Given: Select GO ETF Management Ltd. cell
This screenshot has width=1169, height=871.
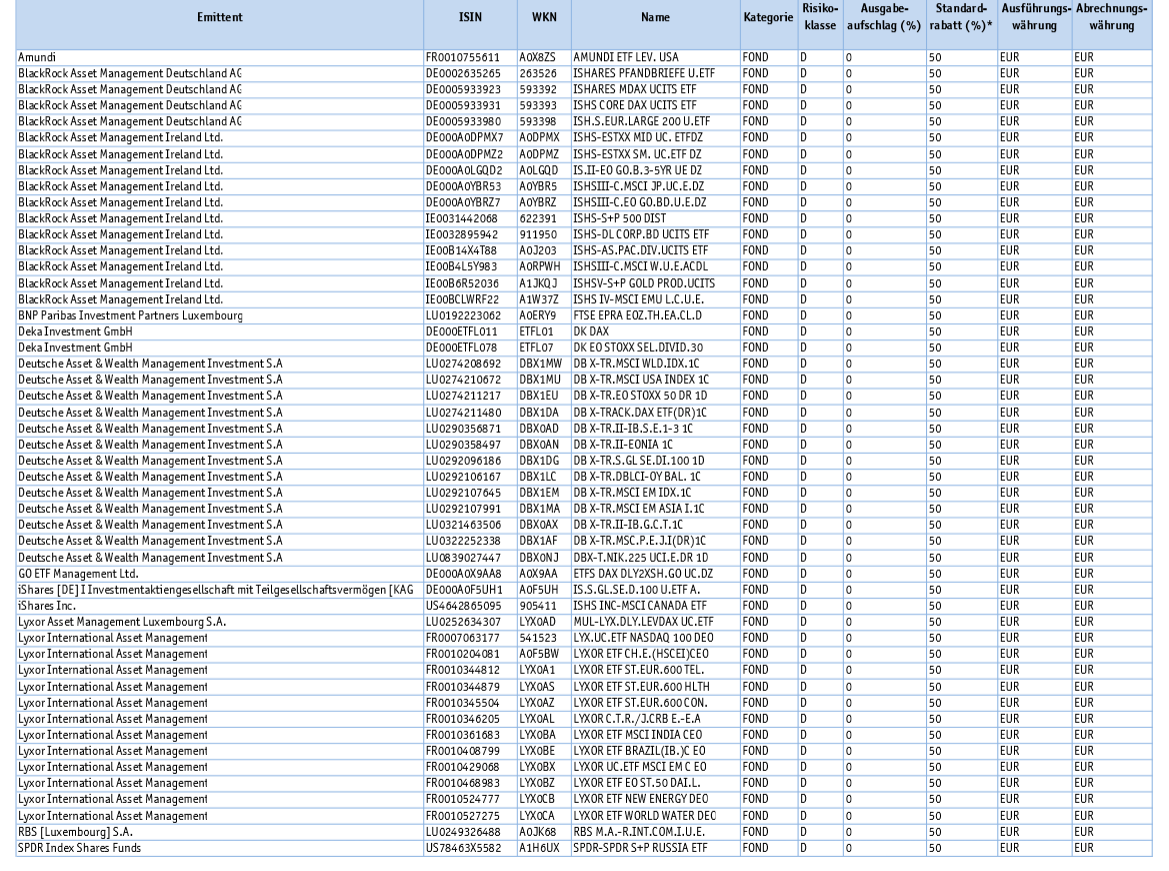Looking at the screenshot, I should tap(220, 574).
